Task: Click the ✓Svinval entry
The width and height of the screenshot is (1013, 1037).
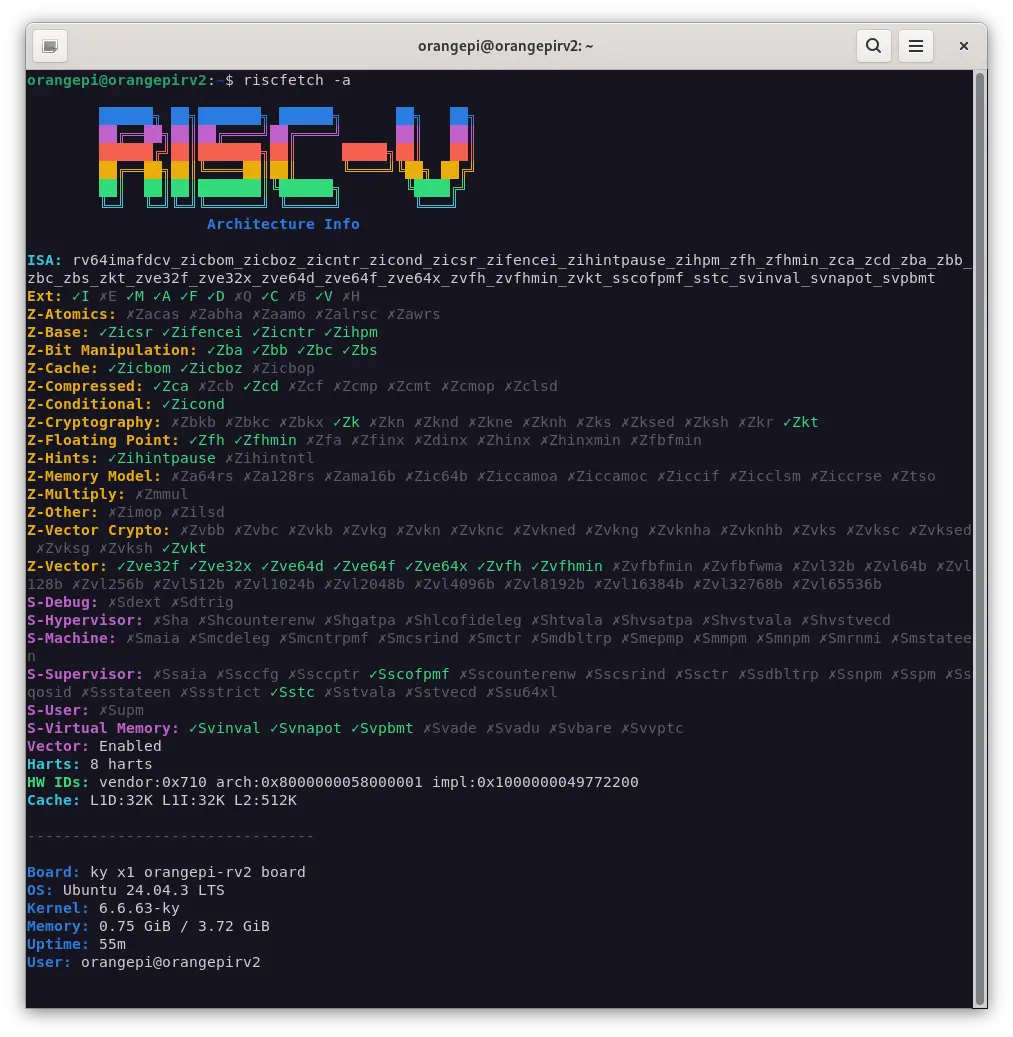Action: pos(224,728)
